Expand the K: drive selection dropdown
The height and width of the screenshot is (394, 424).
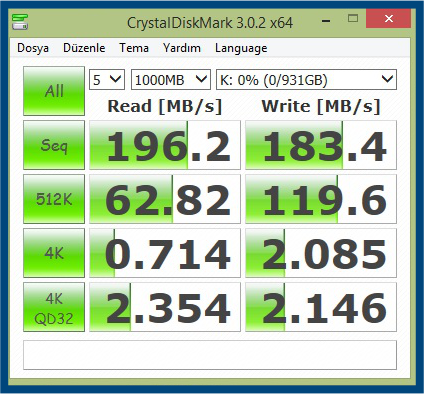click(x=306, y=80)
